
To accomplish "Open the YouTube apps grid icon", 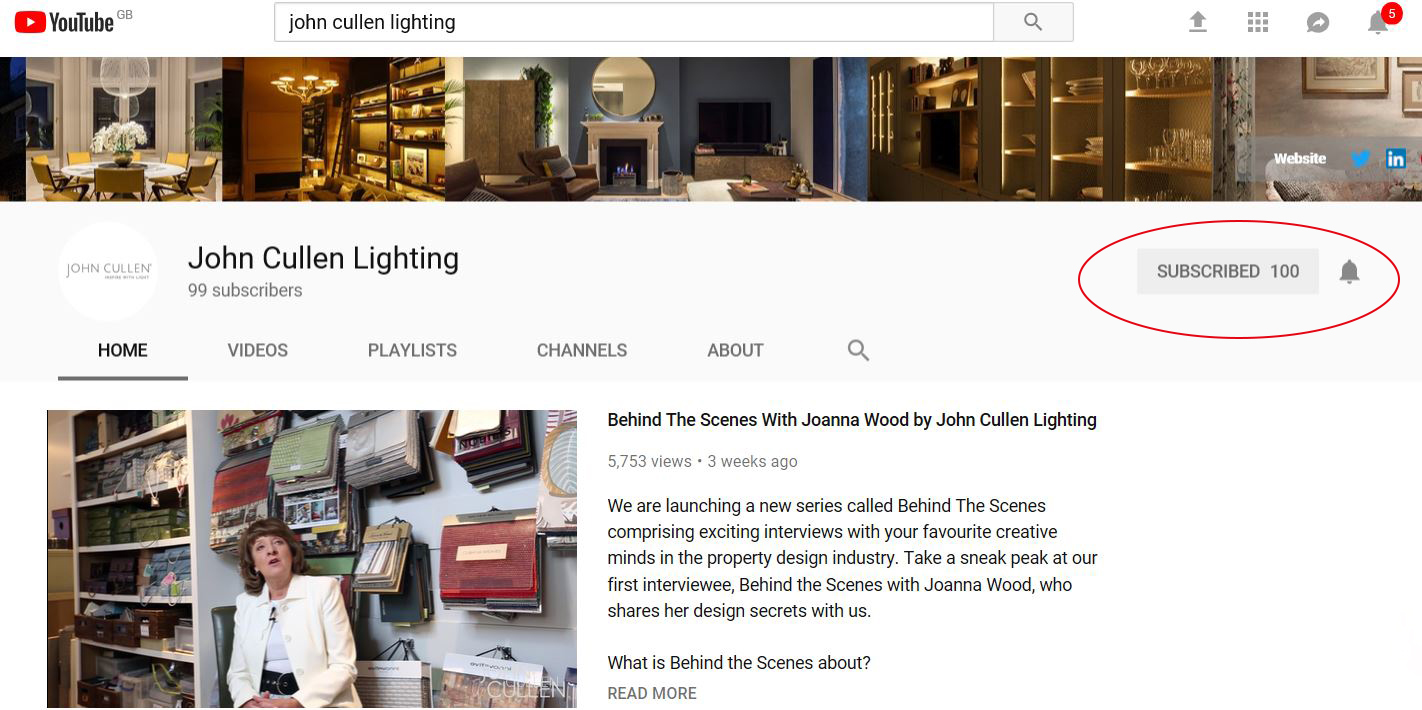I will click(1258, 22).
